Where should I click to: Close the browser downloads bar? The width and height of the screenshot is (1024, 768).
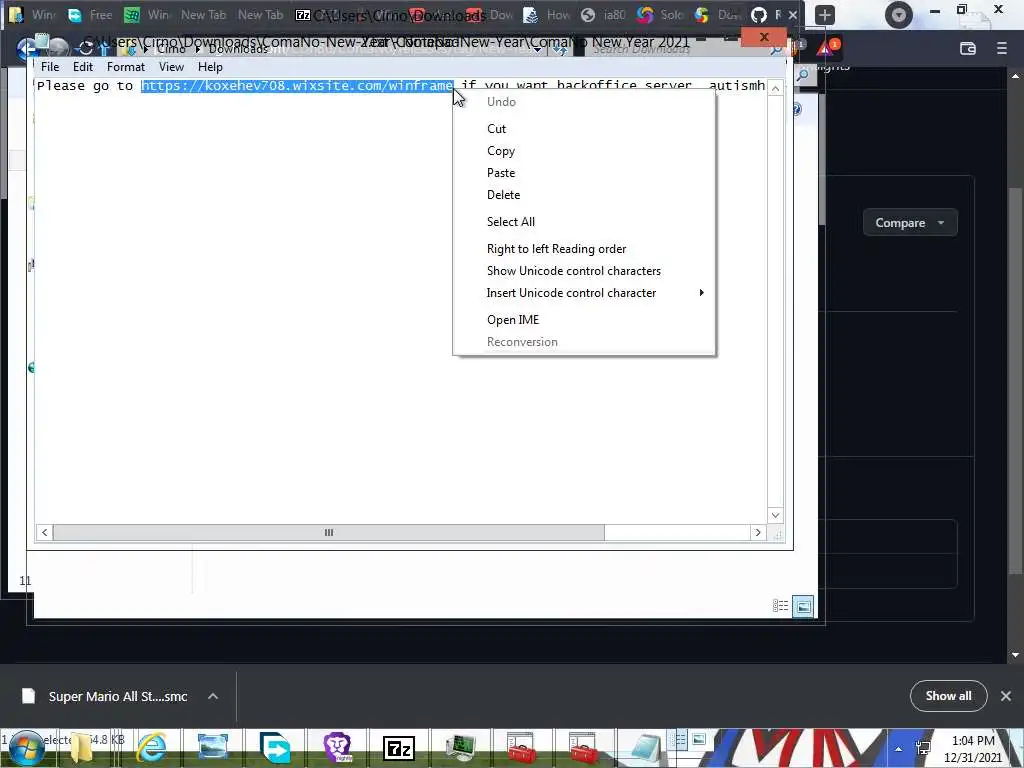coord(1006,696)
